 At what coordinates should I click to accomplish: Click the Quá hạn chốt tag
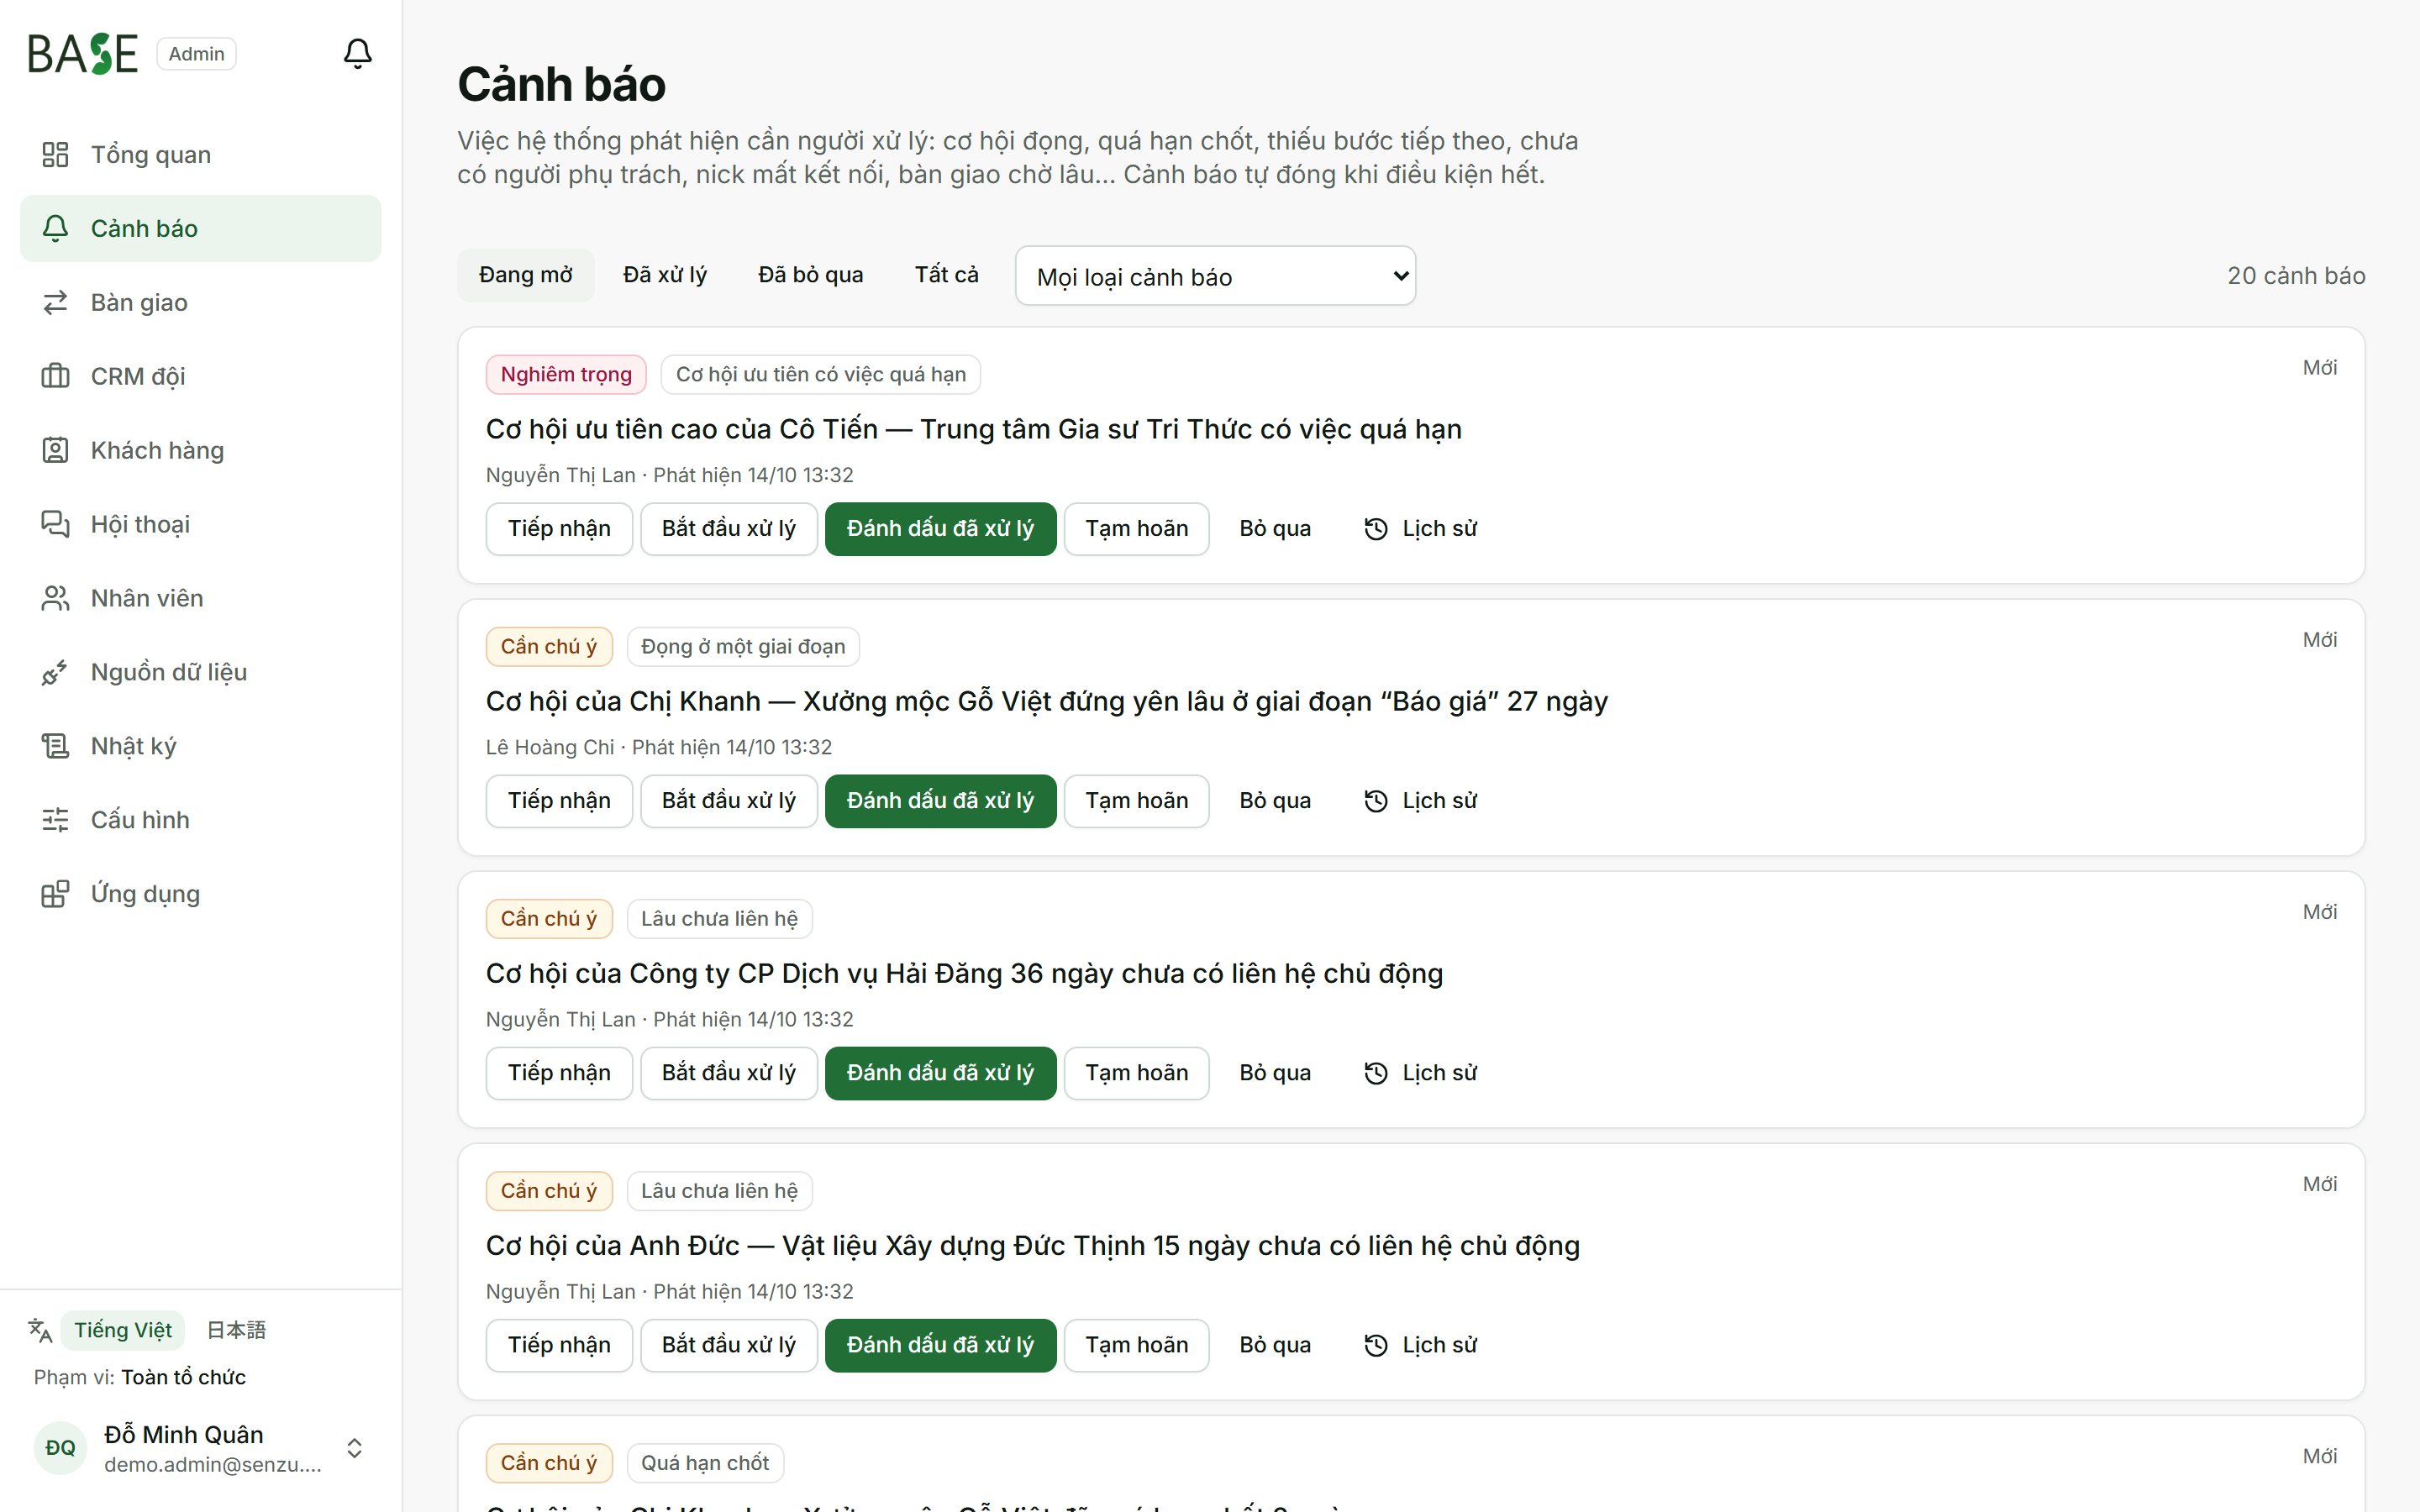point(705,1463)
